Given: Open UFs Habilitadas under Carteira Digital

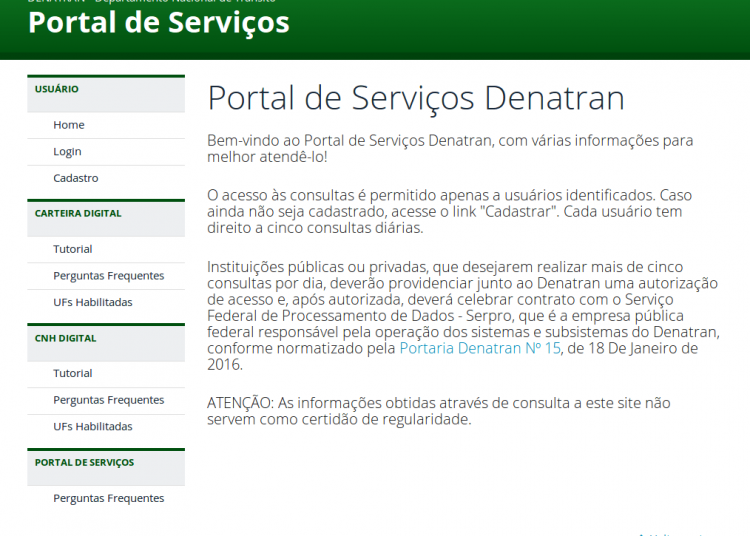Looking at the screenshot, I should click(93, 302).
